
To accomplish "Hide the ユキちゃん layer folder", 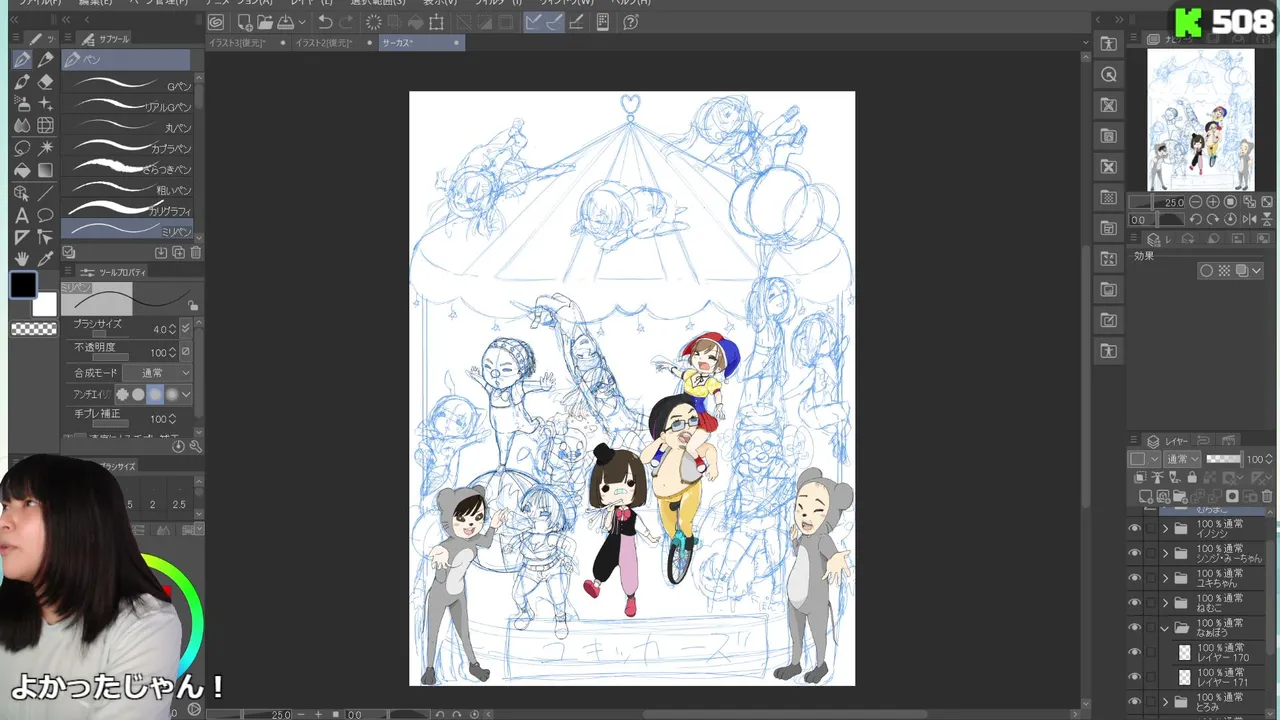I will coord(1134,578).
